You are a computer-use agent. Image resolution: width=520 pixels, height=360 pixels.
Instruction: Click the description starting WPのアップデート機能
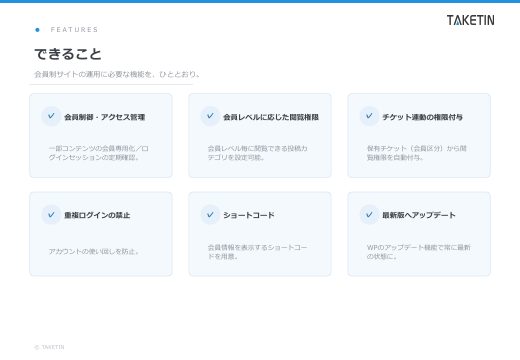pyautogui.click(x=418, y=252)
